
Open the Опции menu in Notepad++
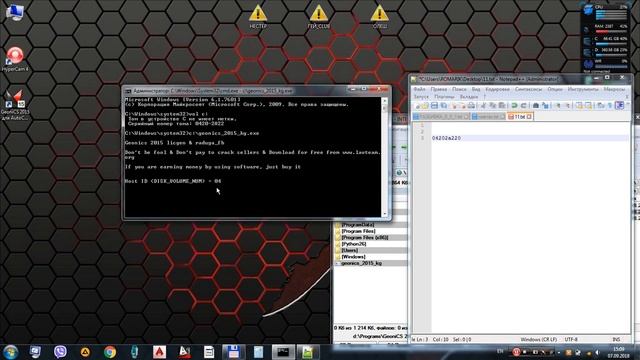coord(555,89)
